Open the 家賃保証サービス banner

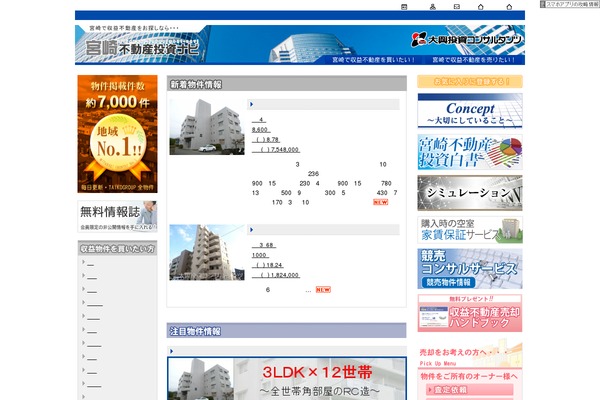tap(470, 230)
